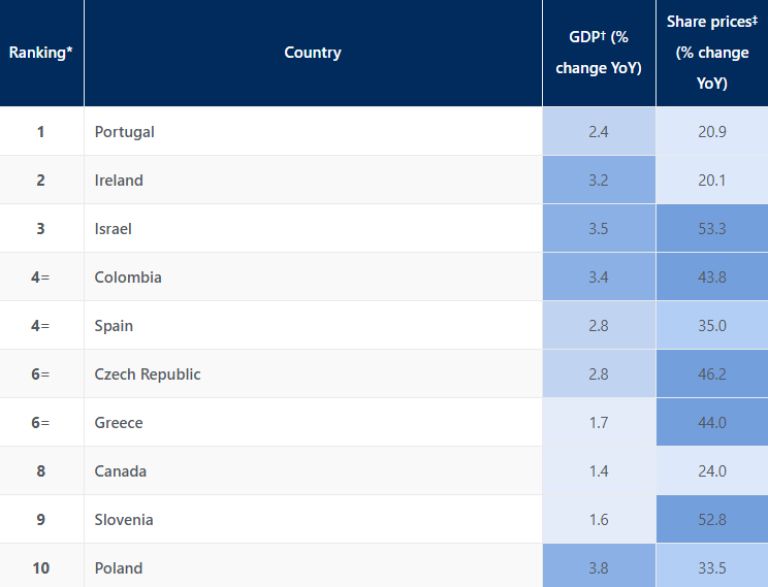This screenshot has height=587, width=768.
Task: Select the Ireland country cell
Action: (x=119, y=181)
